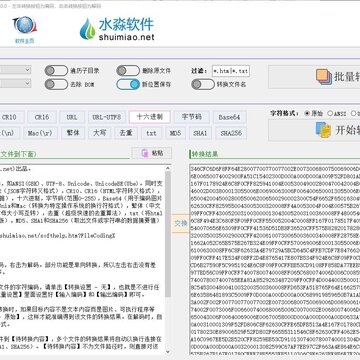This screenshot has height=360, width=360.
Task: Click the 过滤 filter input field
Action: pos(231,71)
